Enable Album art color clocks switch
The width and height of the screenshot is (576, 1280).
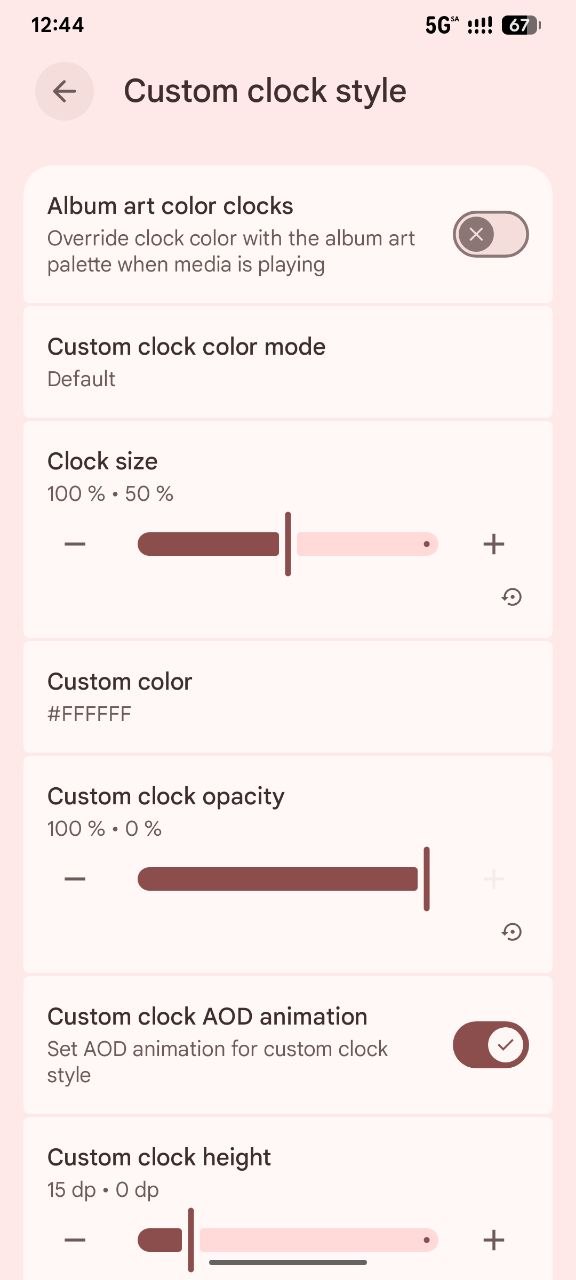(491, 234)
